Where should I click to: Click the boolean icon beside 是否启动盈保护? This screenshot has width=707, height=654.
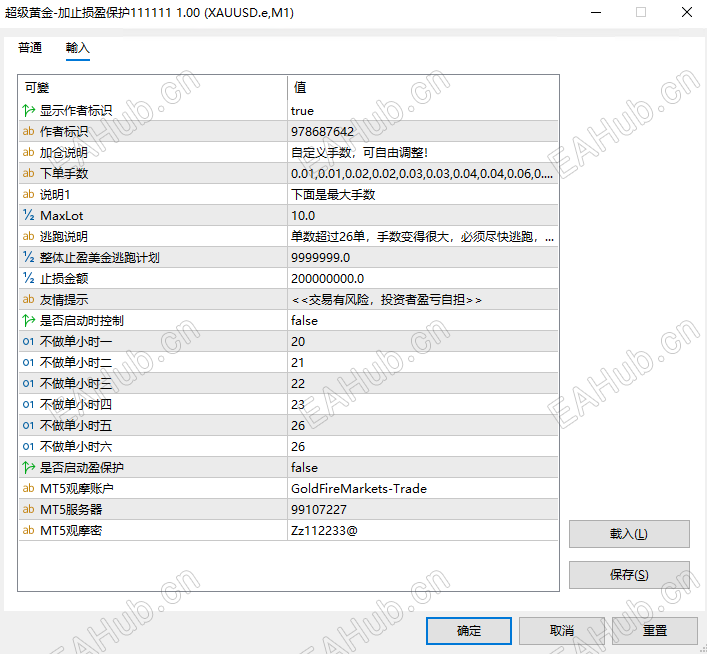click(x=28, y=468)
